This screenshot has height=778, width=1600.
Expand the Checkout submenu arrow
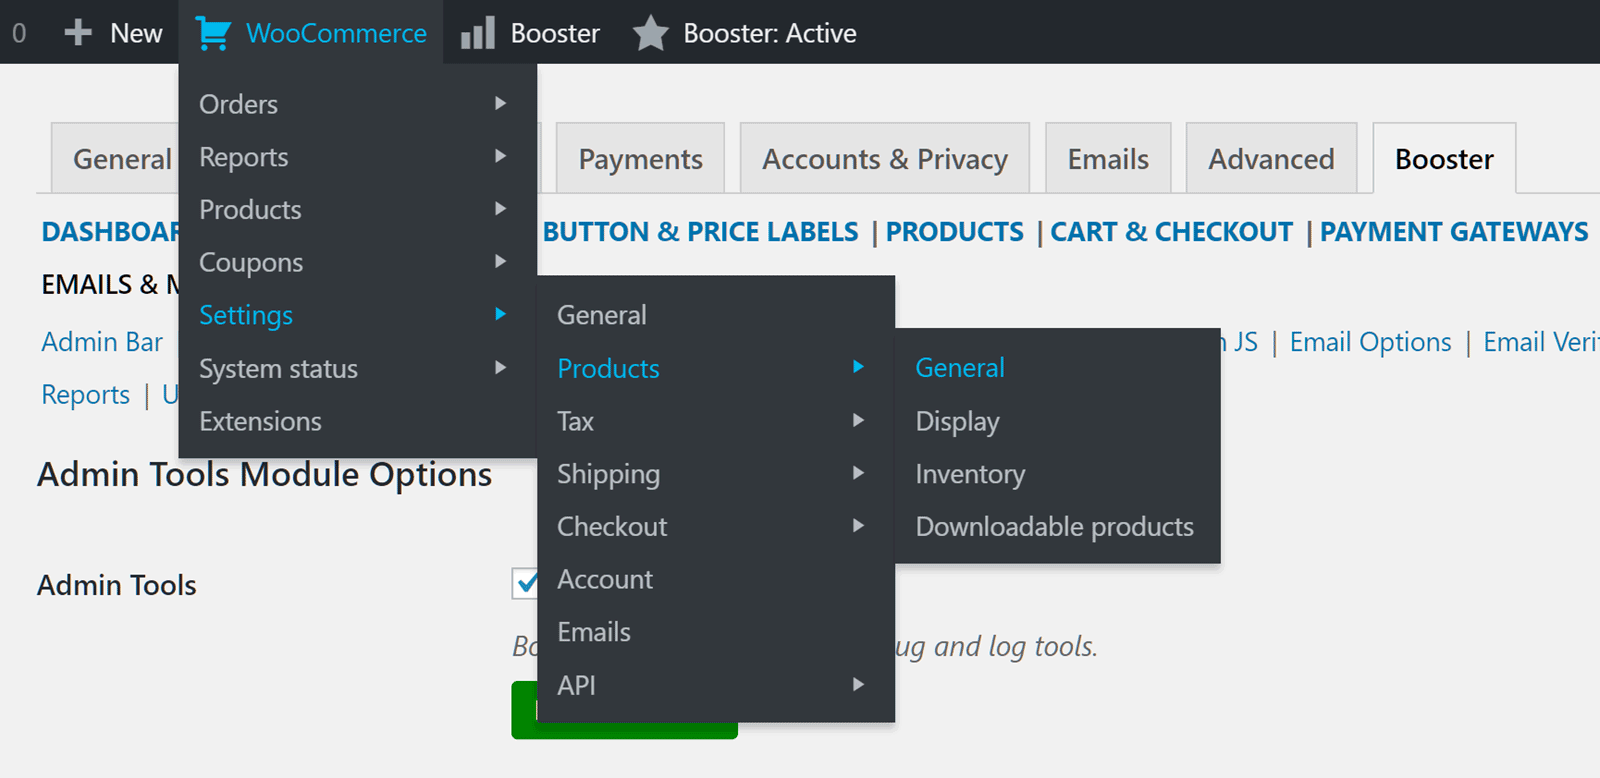858,525
